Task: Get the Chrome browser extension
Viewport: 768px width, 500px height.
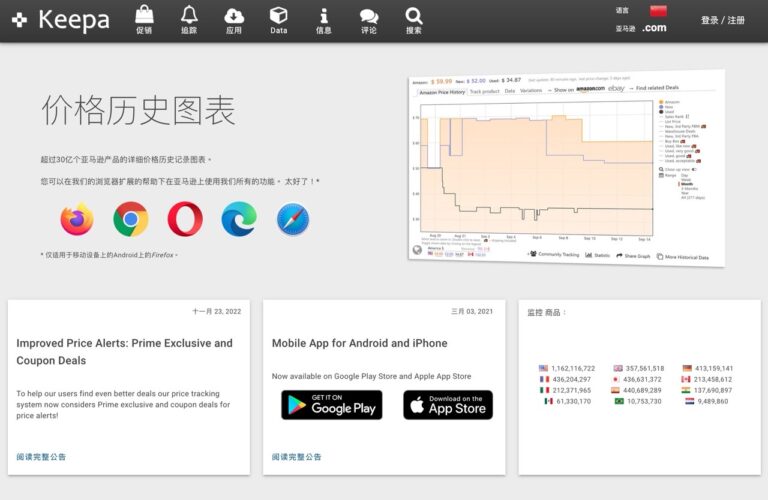Action: pyautogui.click(x=131, y=219)
